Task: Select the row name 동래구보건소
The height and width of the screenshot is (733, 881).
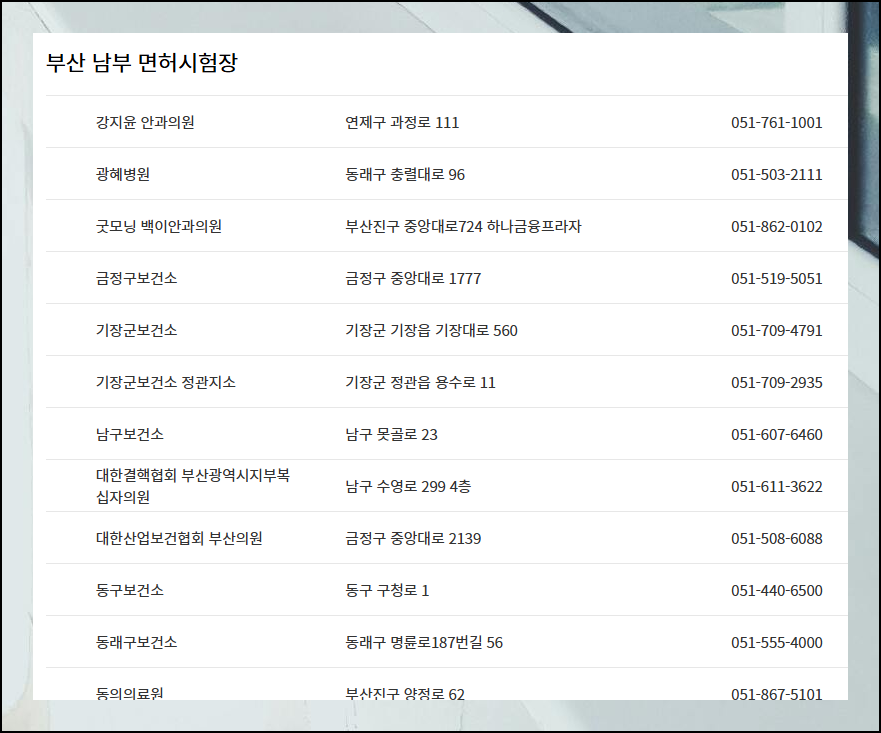Action: tap(137, 643)
